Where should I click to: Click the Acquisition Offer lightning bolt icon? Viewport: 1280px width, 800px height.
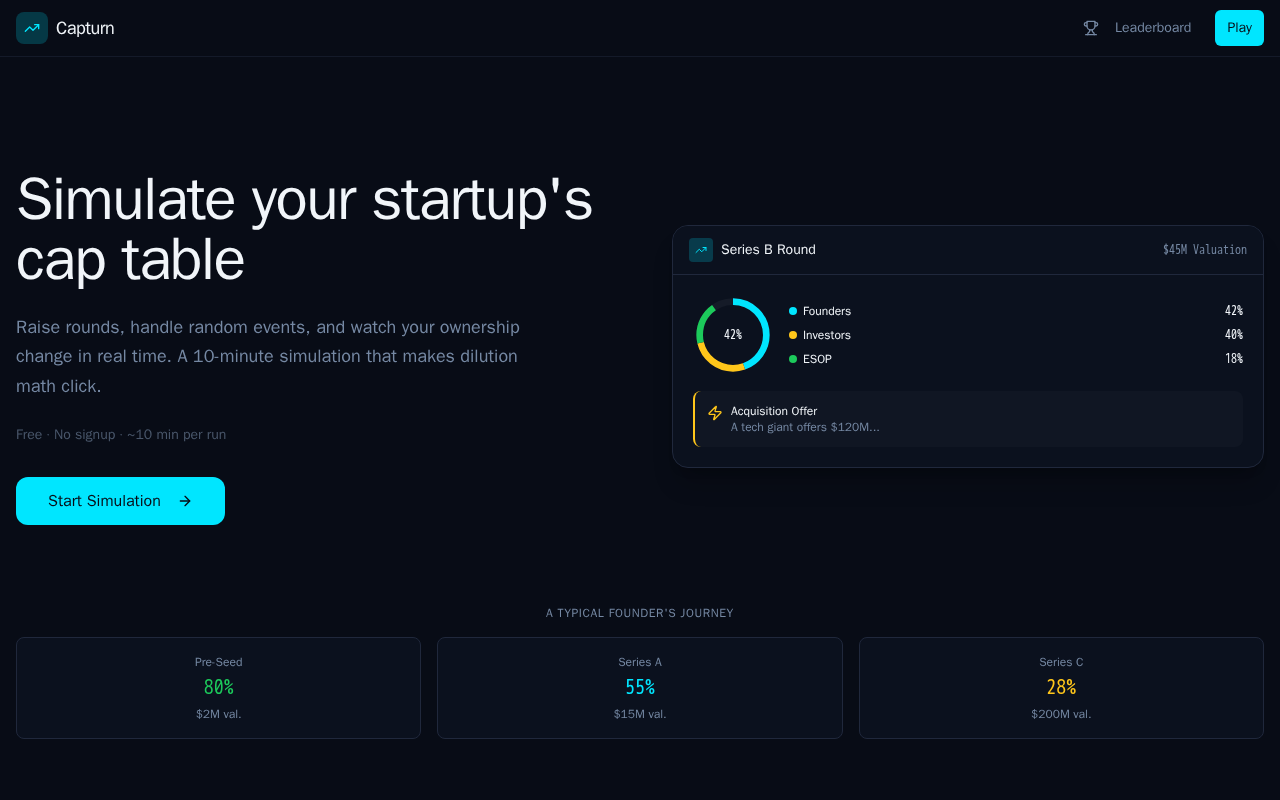[715, 413]
